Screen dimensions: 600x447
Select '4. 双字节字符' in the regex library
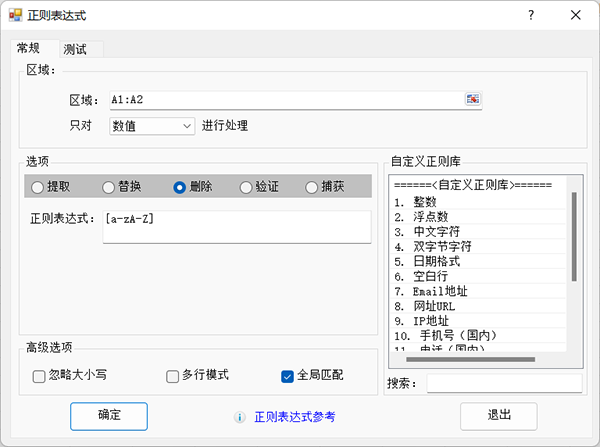point(479,246)
